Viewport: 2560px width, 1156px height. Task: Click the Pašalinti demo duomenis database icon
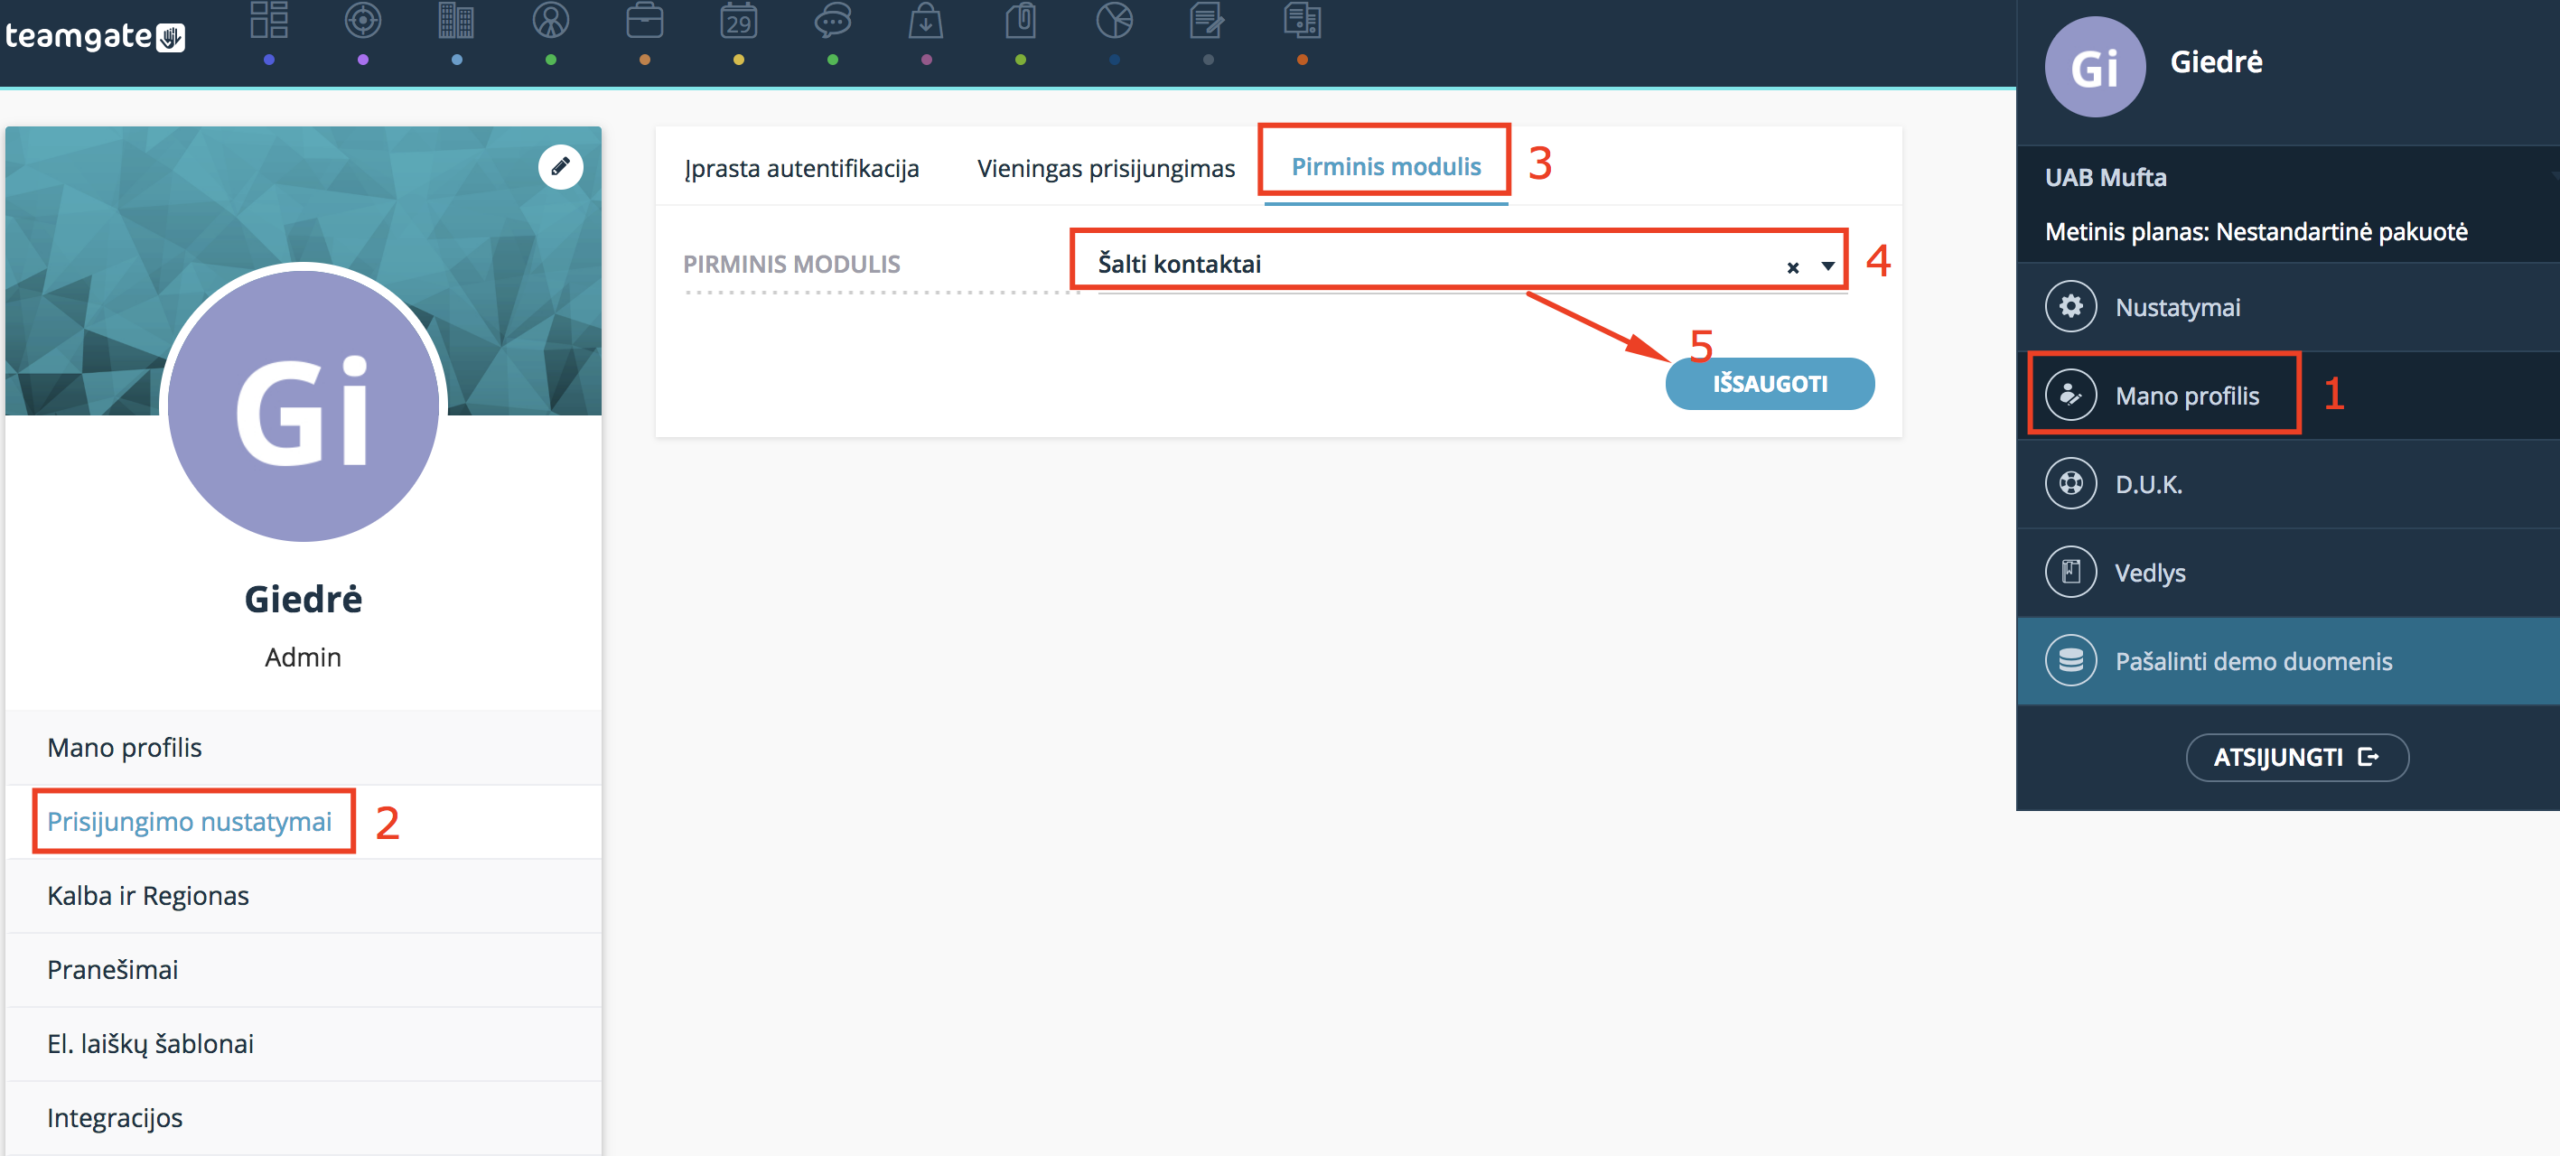pos(2071,661)
